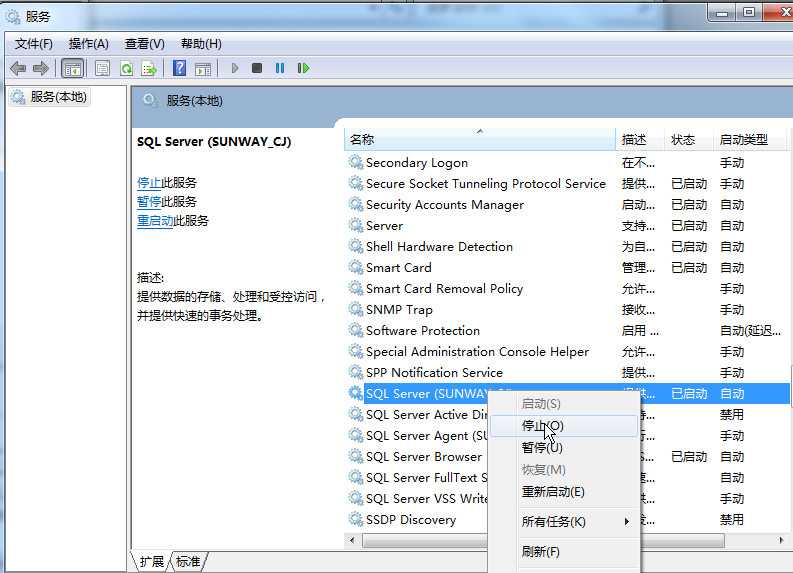The image size is (793, 573).
Task: Click the horizontal scrollbar left arrow
Action: tap(353, 541)
